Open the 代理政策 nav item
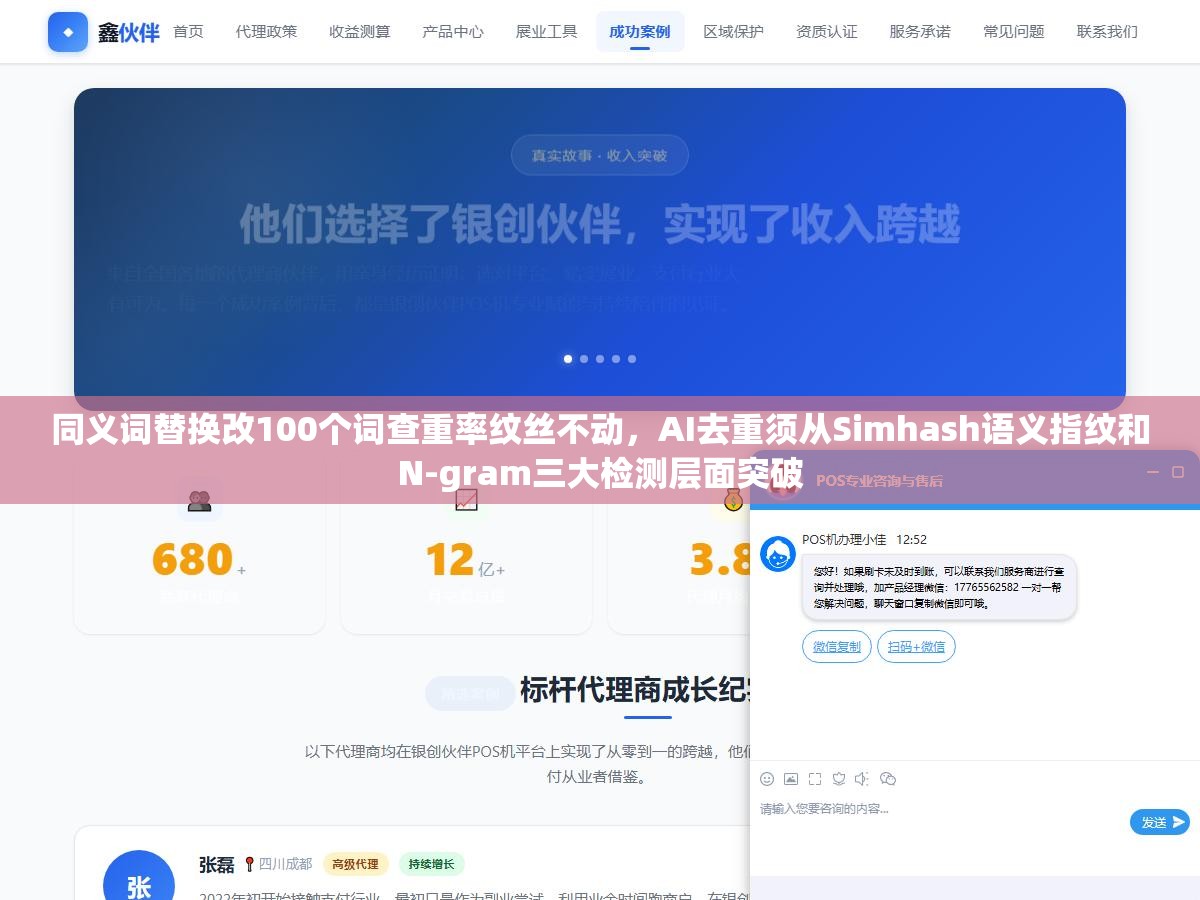This screenshot has height=900, width=1200. click(266, 32)
